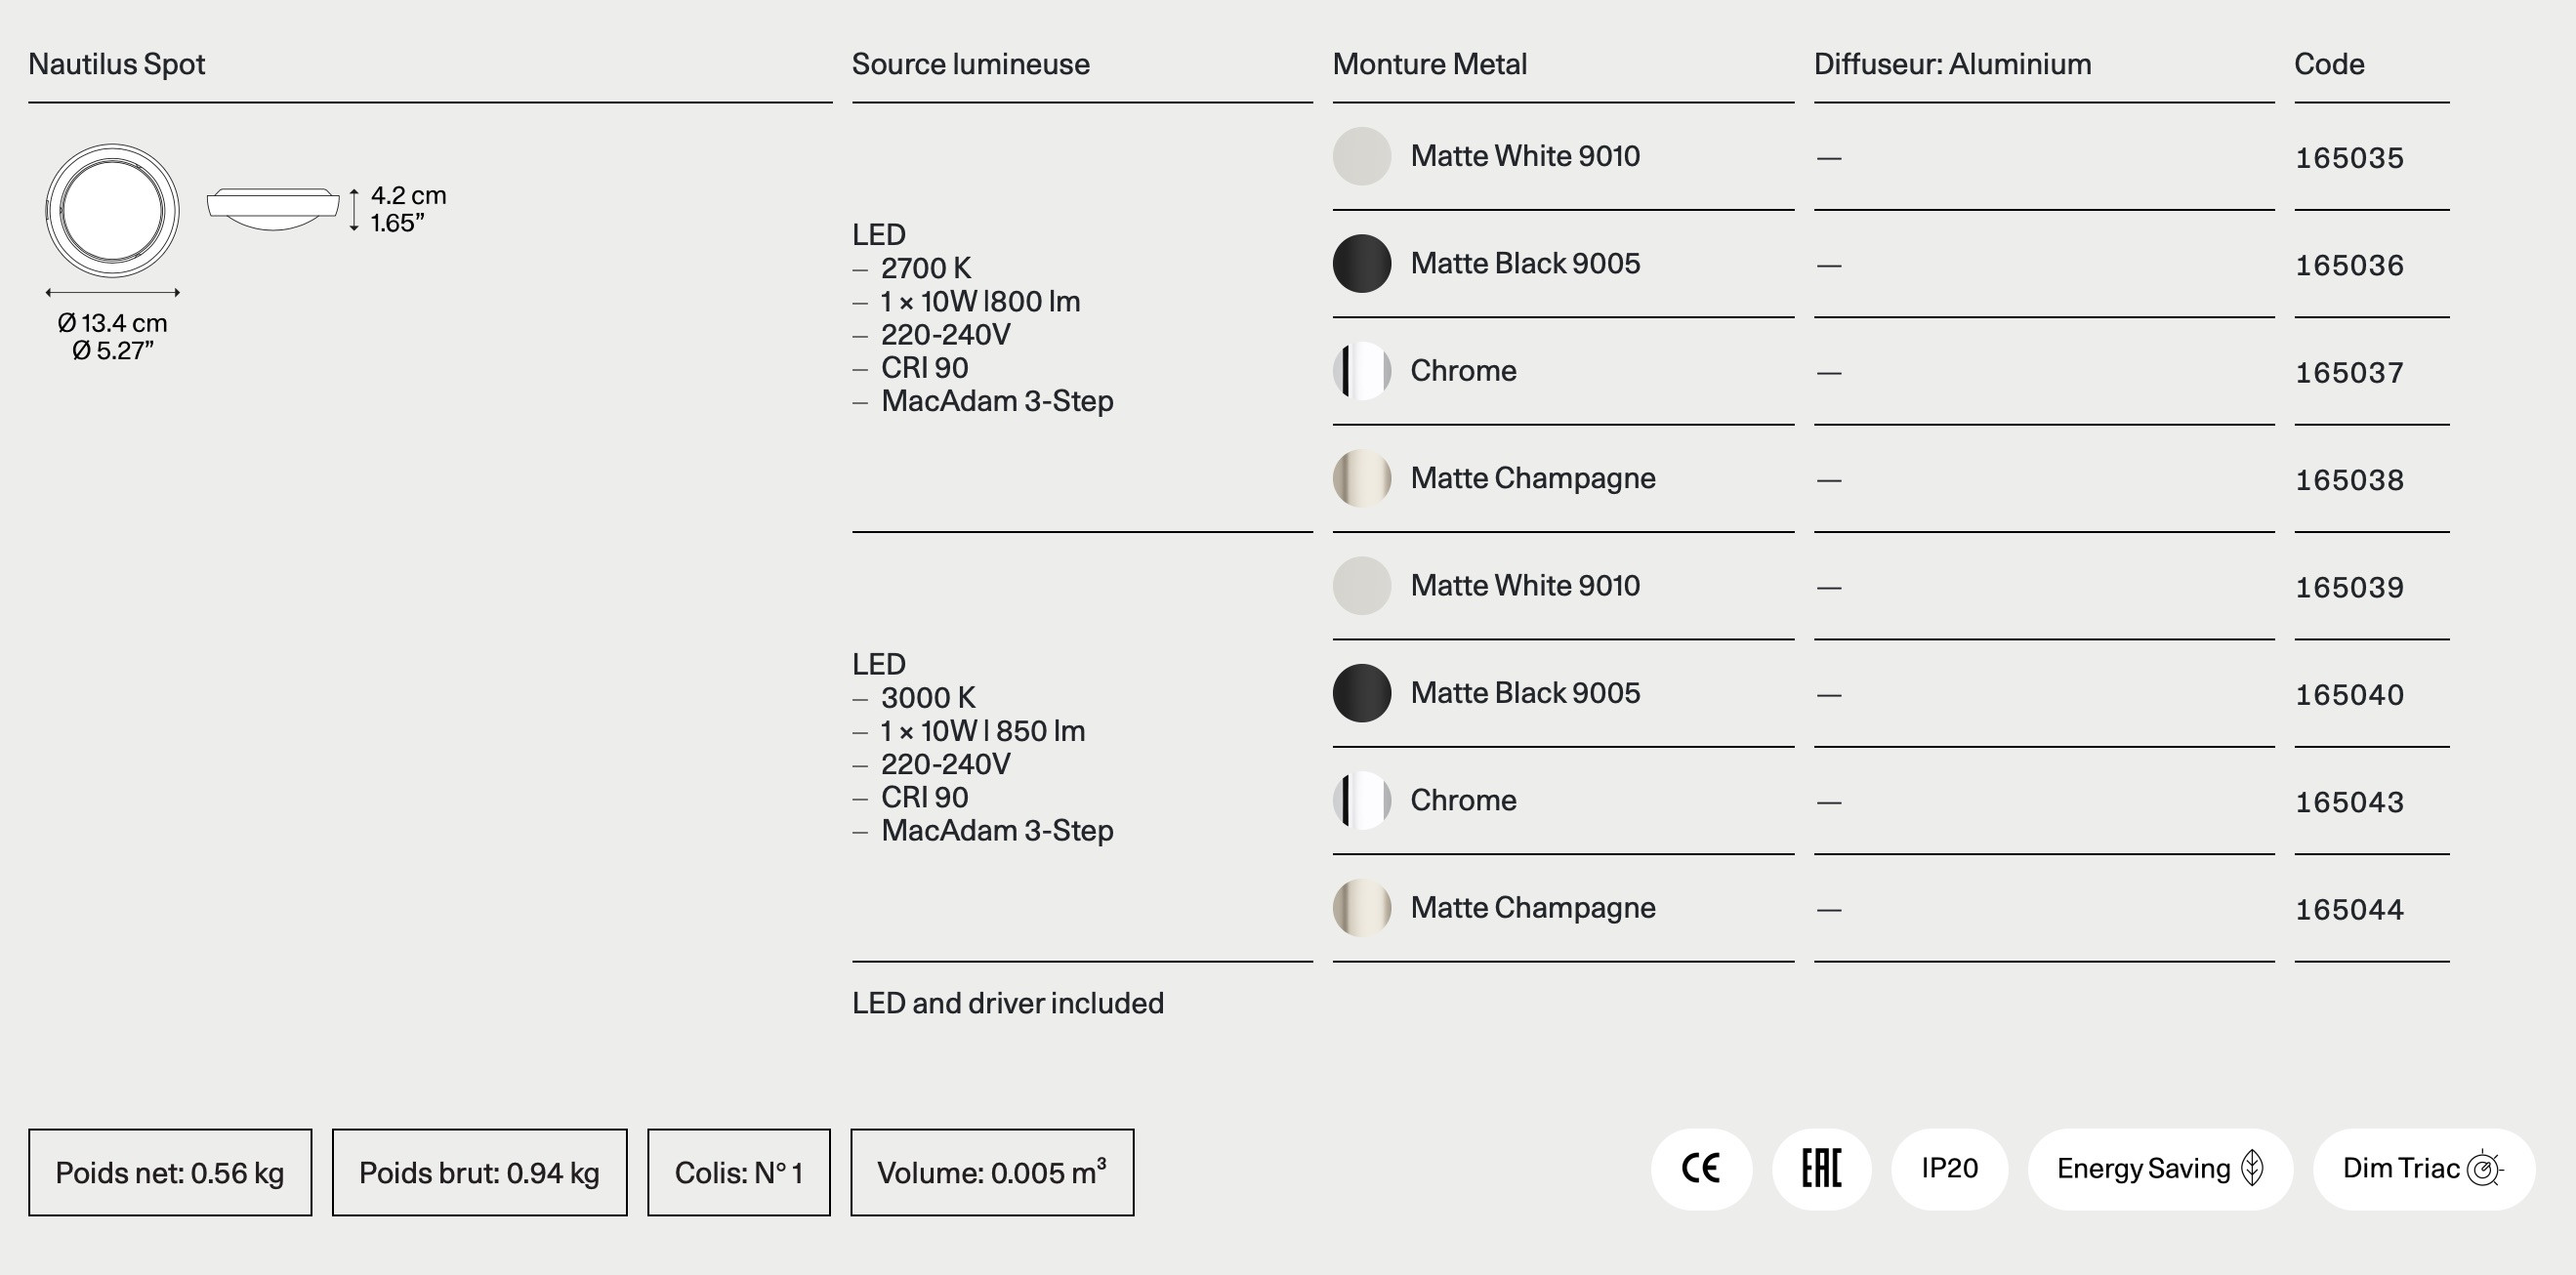Pick the Chrome swatch under 3000 K
This screenshot has height=1275, width=2576.
click(1362, 800)
